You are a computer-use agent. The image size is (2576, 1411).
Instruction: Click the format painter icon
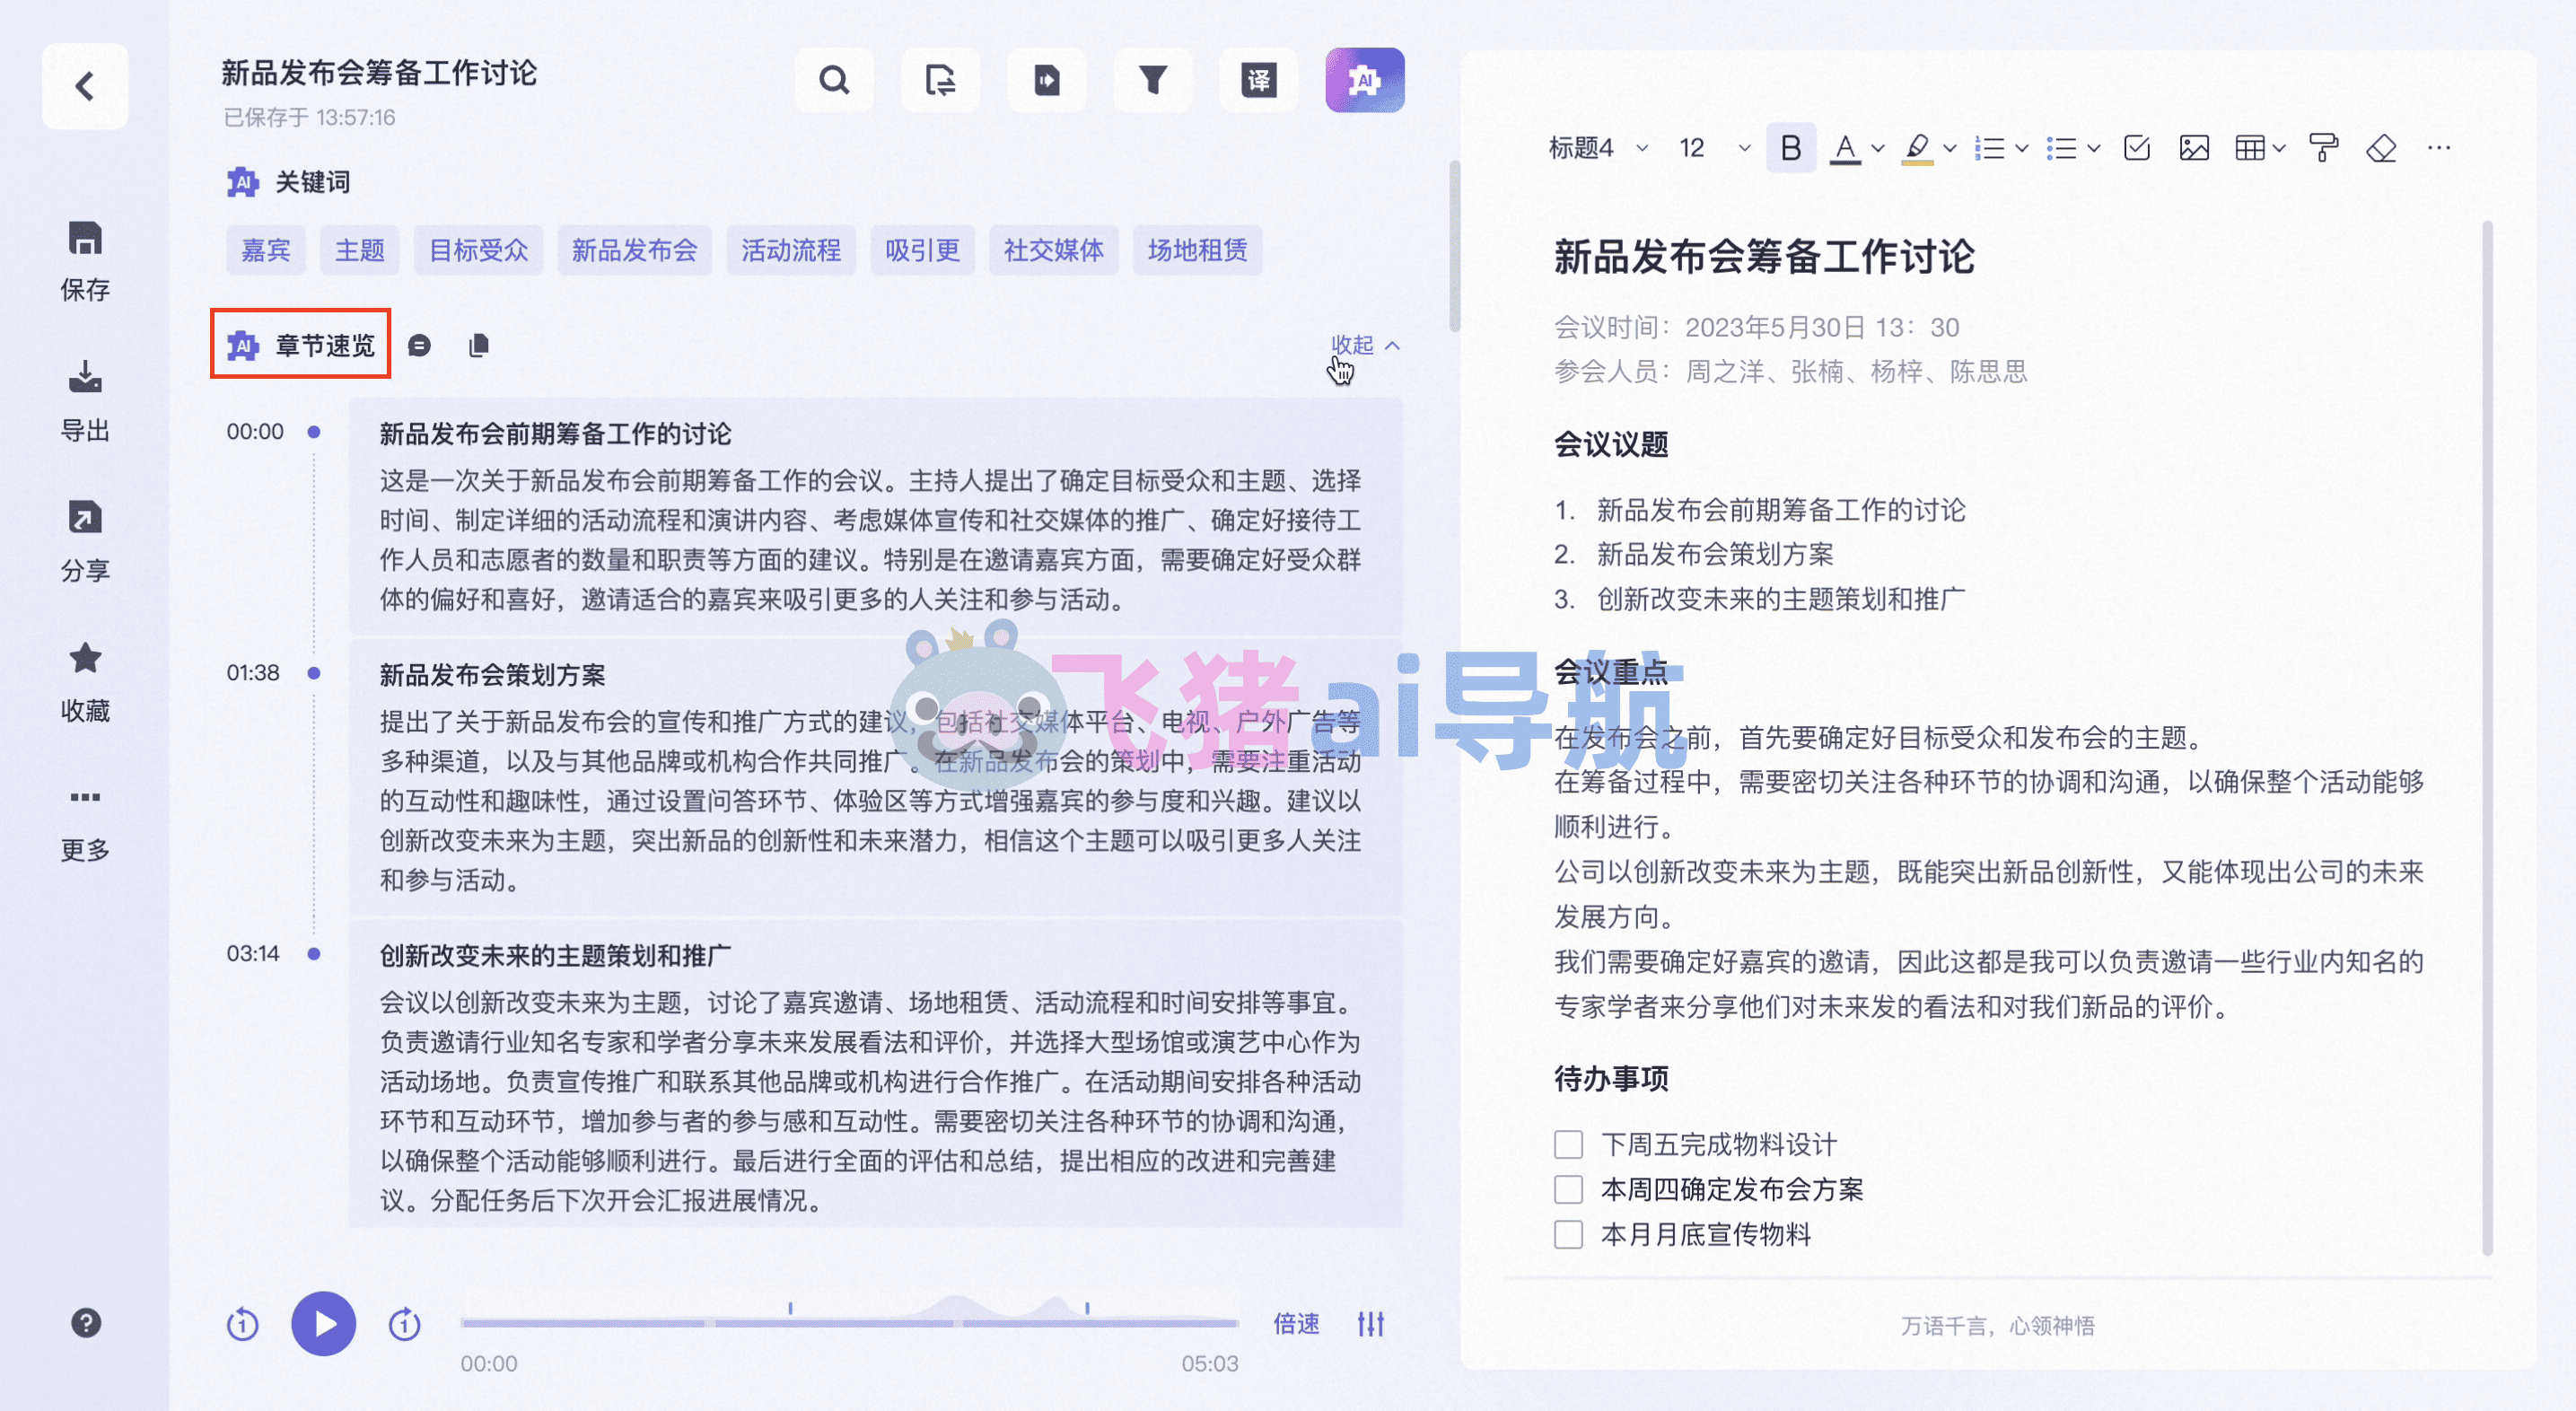click(x=2324, y=148)
